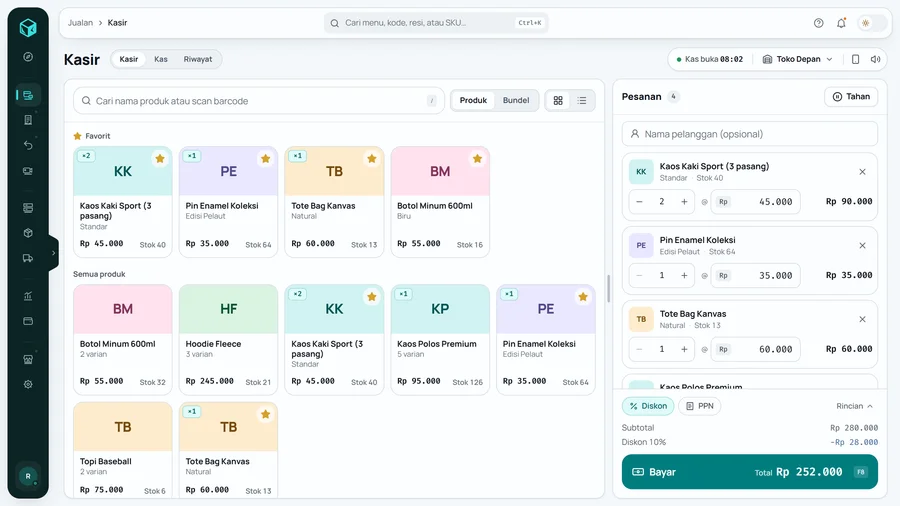Expand the sidebar with the arrow handle

pos(53,252)
